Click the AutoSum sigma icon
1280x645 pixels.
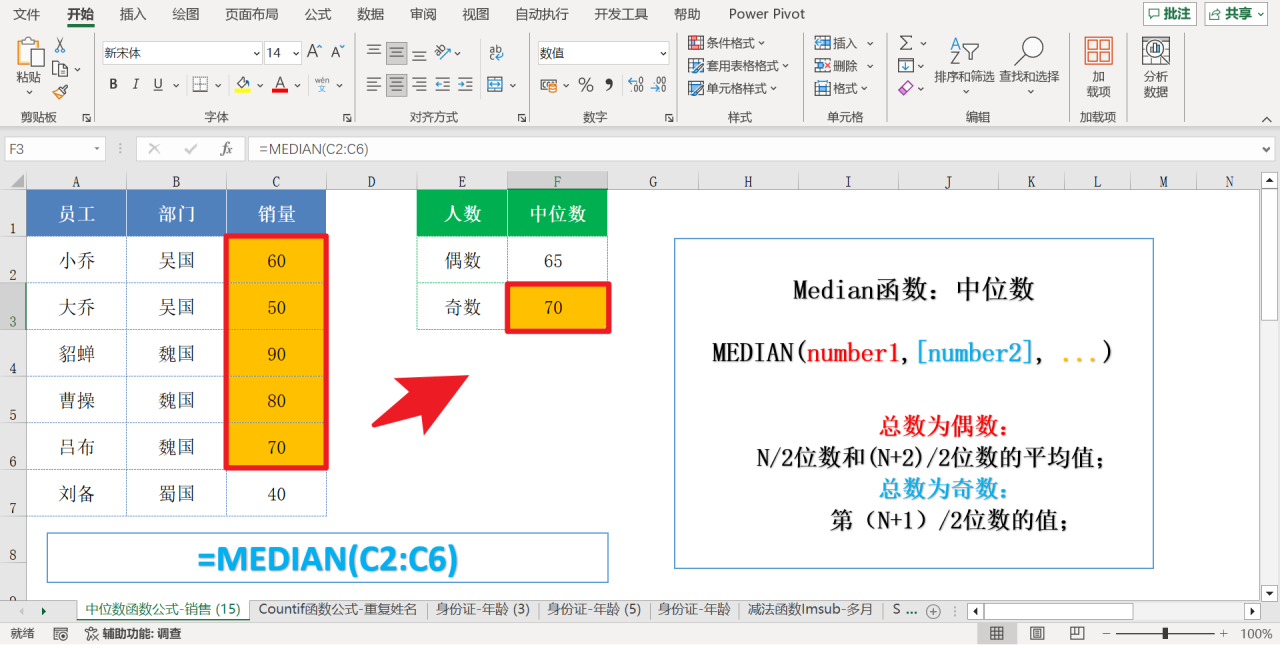[x=906, y=43]
